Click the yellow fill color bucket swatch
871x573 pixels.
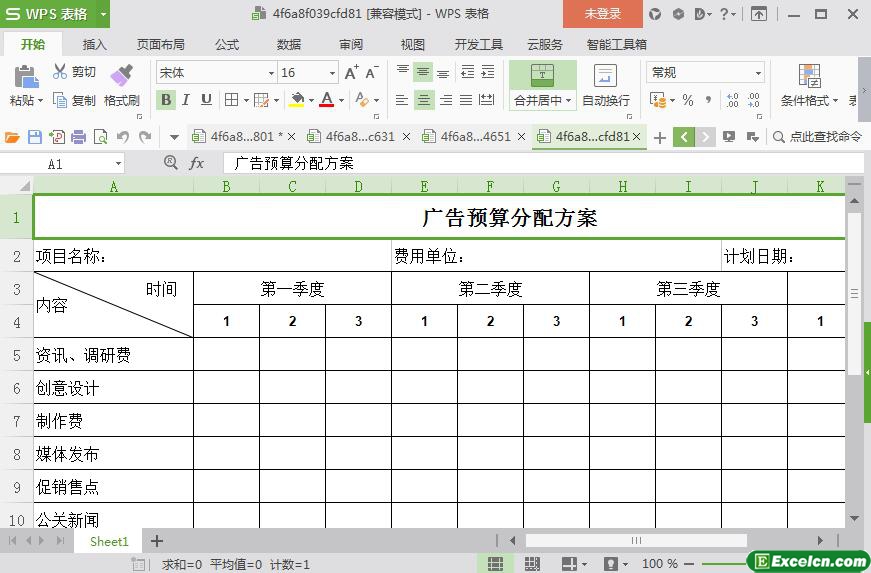[x=297, y=100]
